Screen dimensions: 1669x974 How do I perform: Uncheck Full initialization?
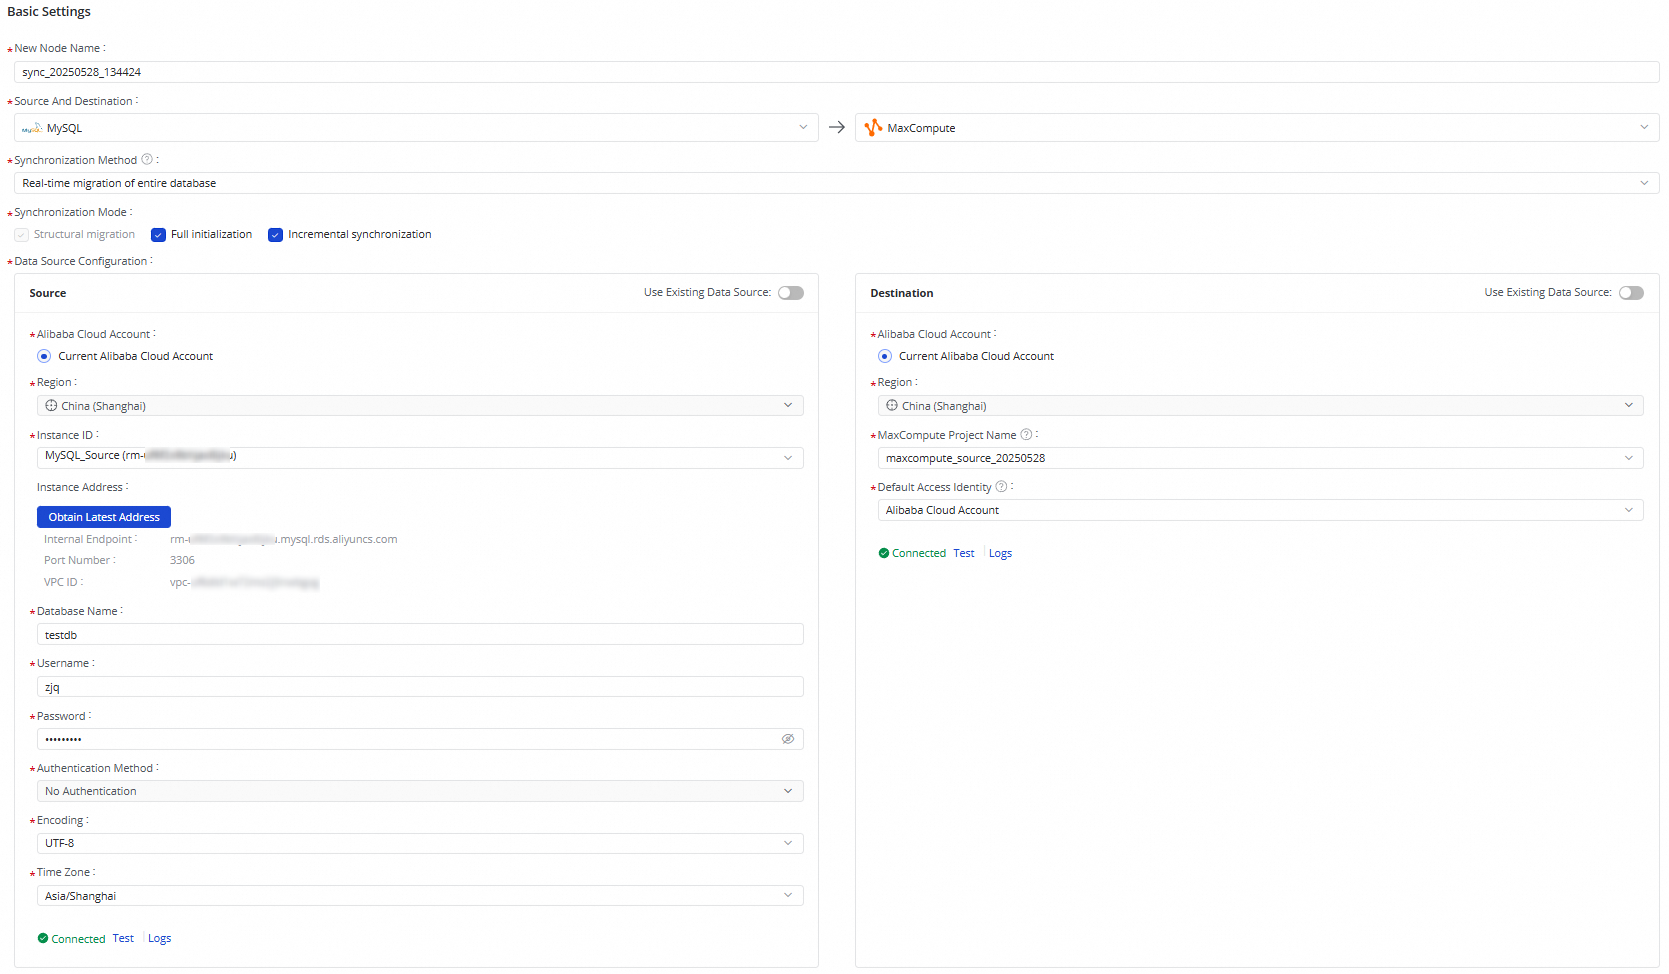[x=158, y=234]
